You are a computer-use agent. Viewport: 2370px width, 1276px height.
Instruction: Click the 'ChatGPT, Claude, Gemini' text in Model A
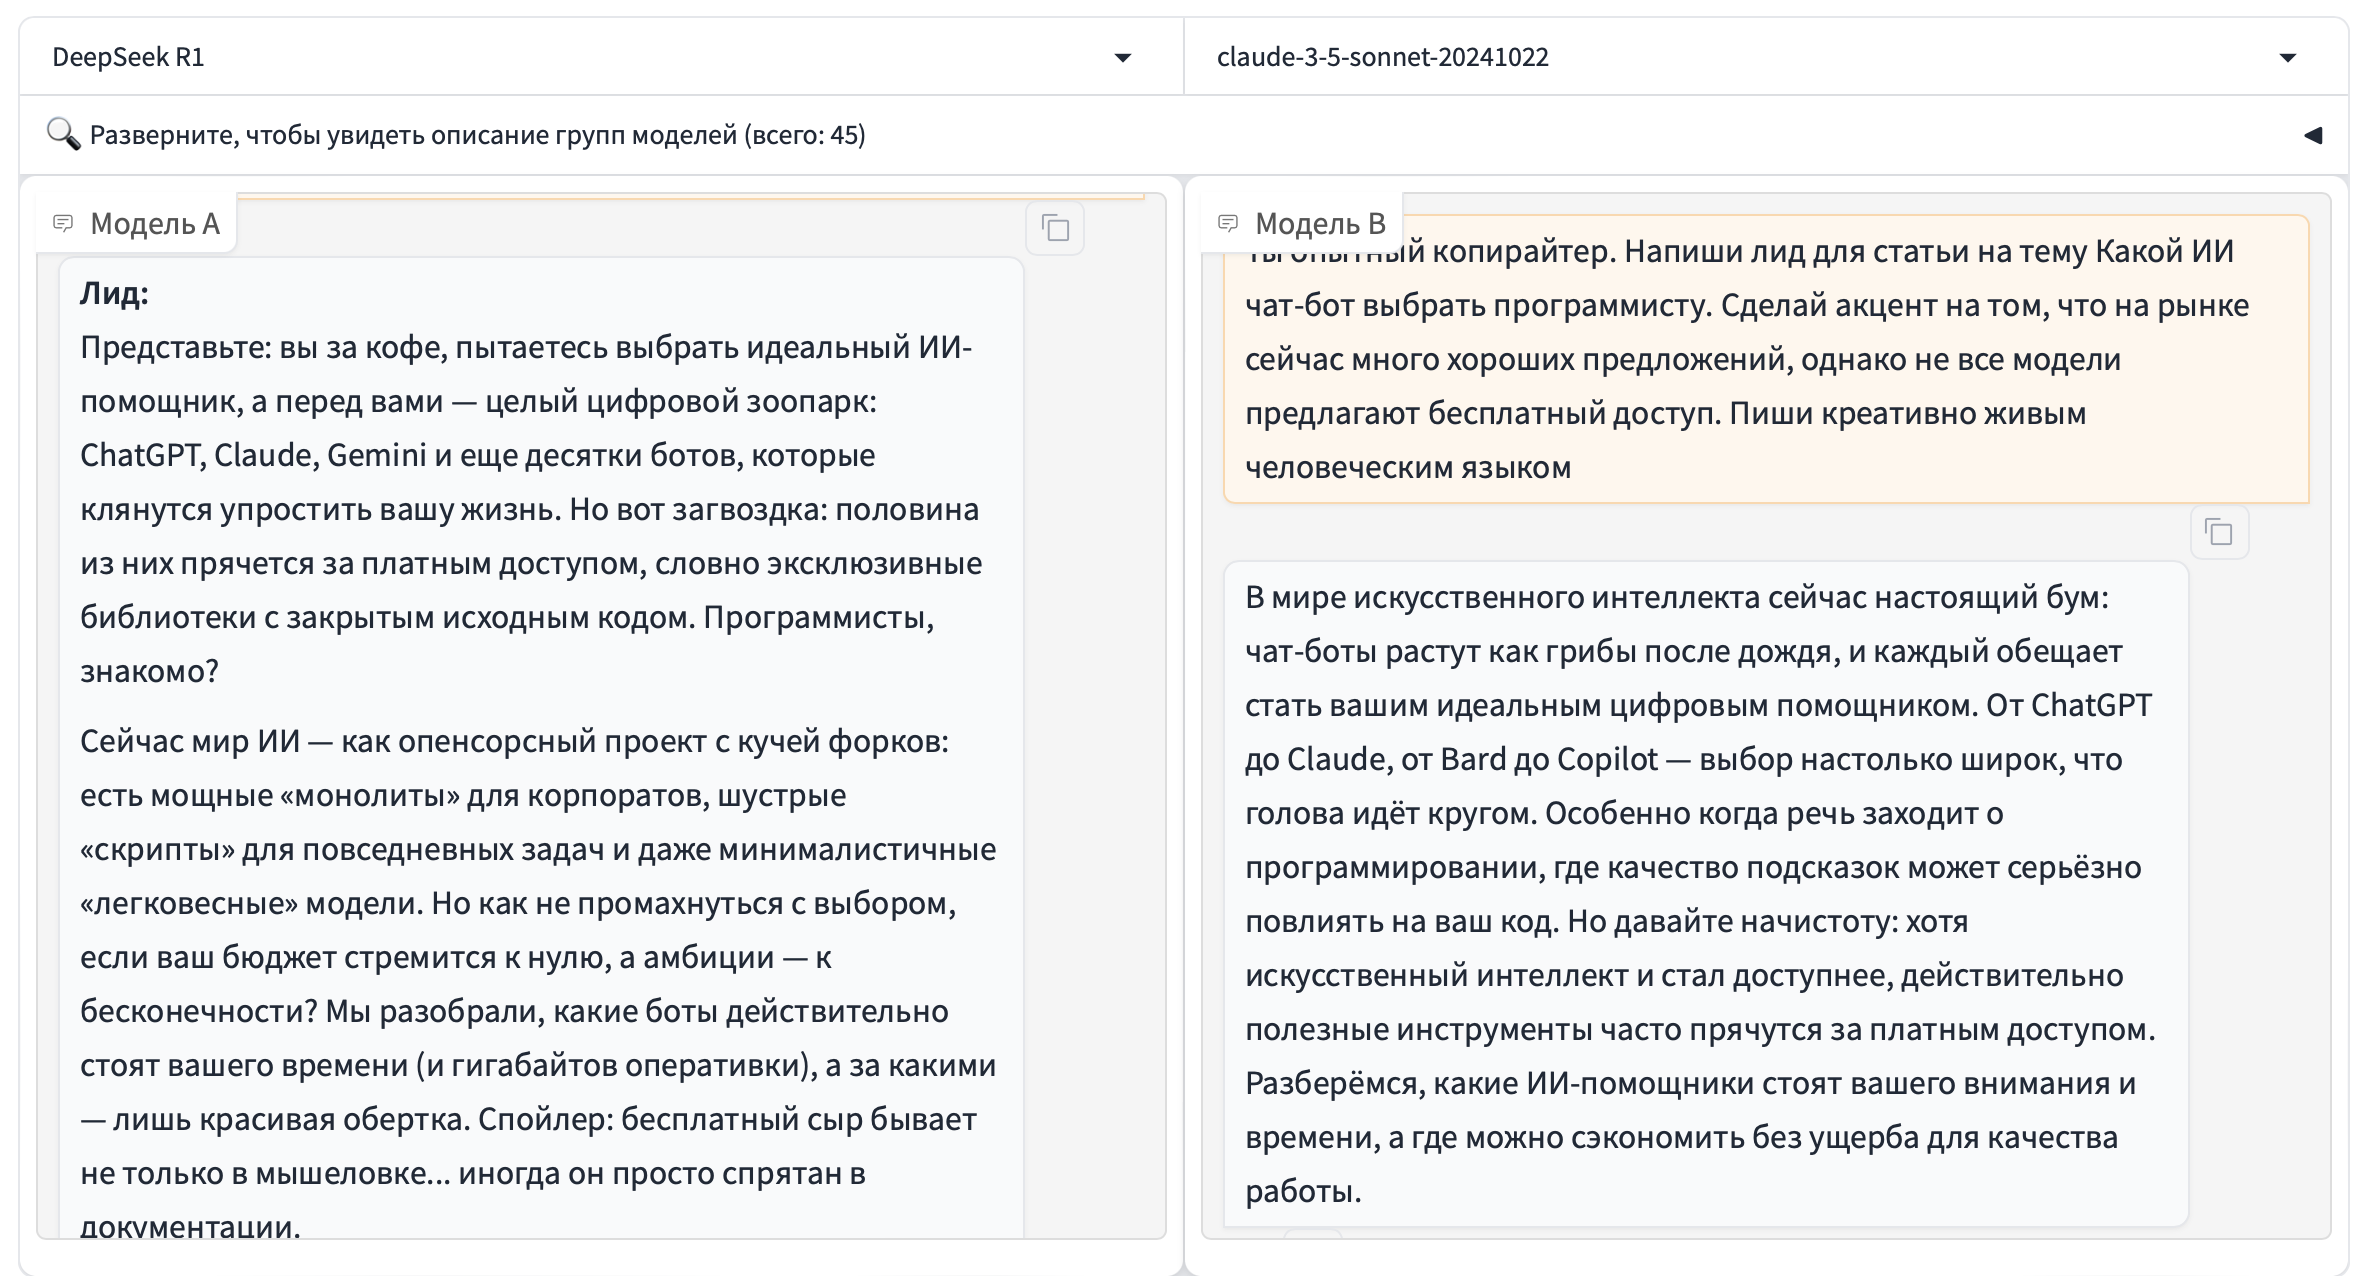pos(253,455)
